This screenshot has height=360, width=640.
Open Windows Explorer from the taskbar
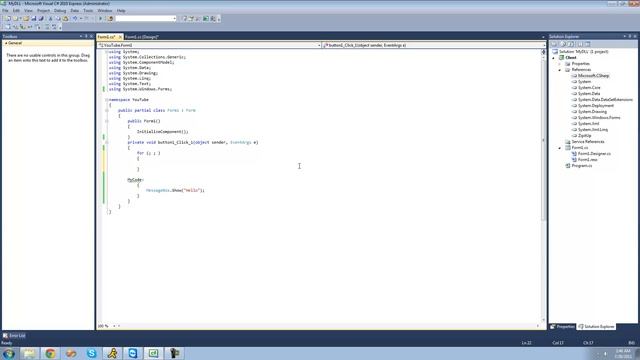coord(29,353)
